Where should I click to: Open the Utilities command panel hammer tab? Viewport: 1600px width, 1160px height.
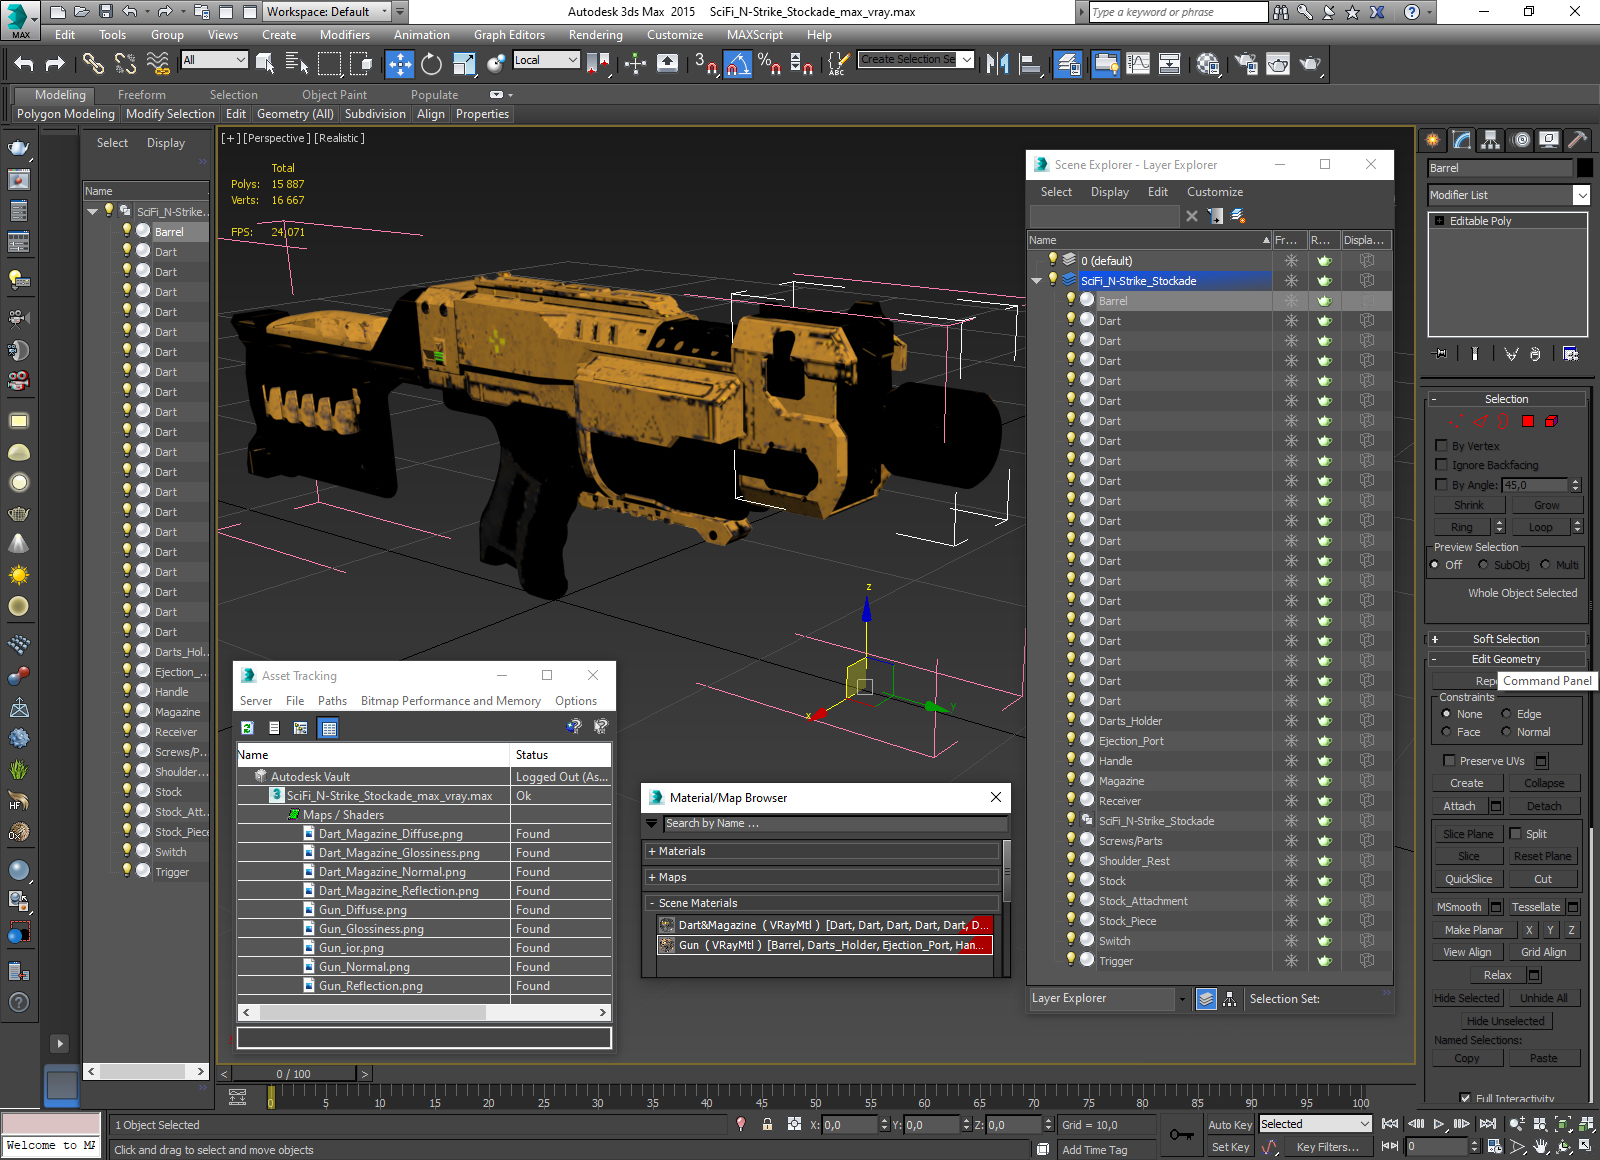pos(1577,140)
